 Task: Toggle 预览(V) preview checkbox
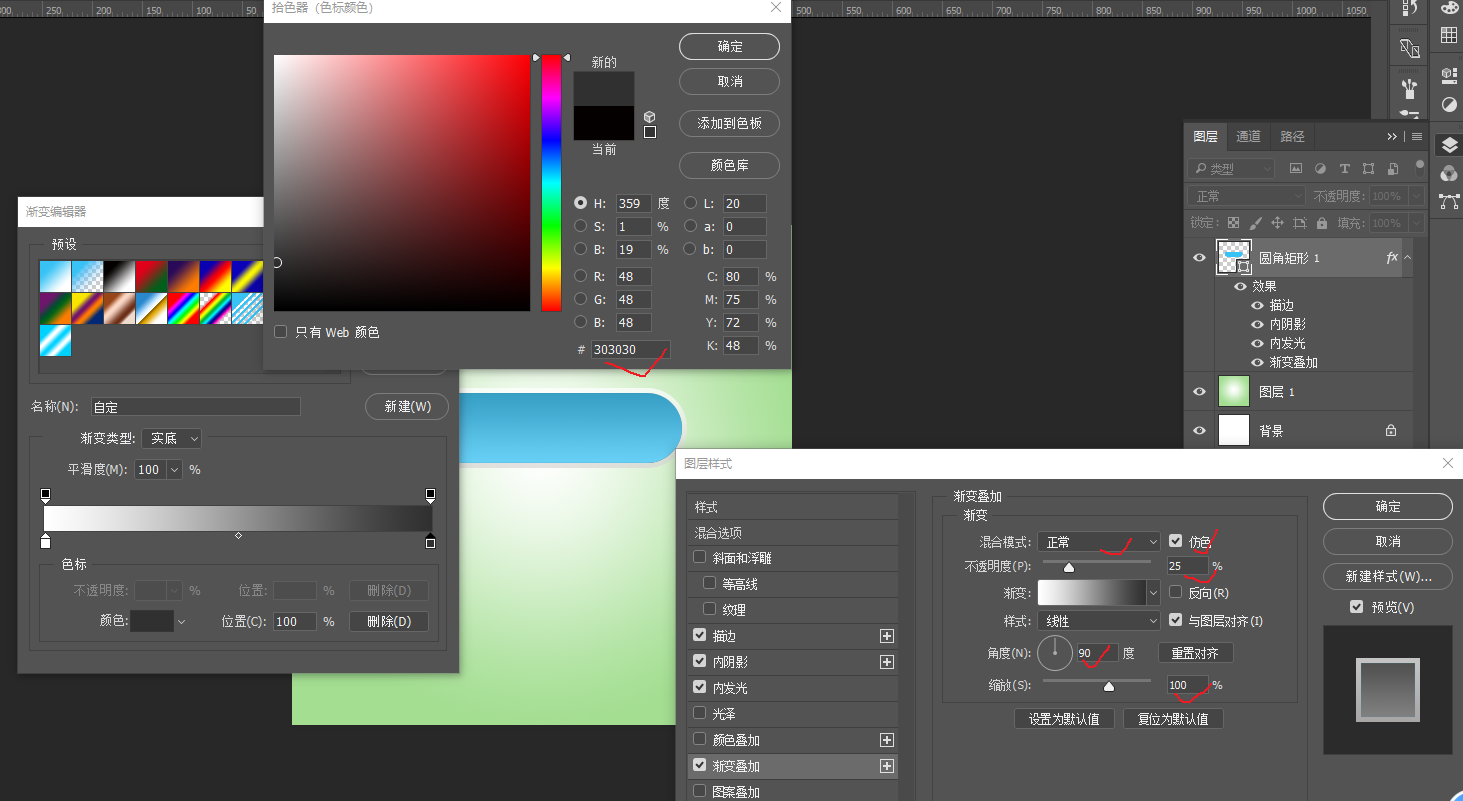(x=1356, y=607)
